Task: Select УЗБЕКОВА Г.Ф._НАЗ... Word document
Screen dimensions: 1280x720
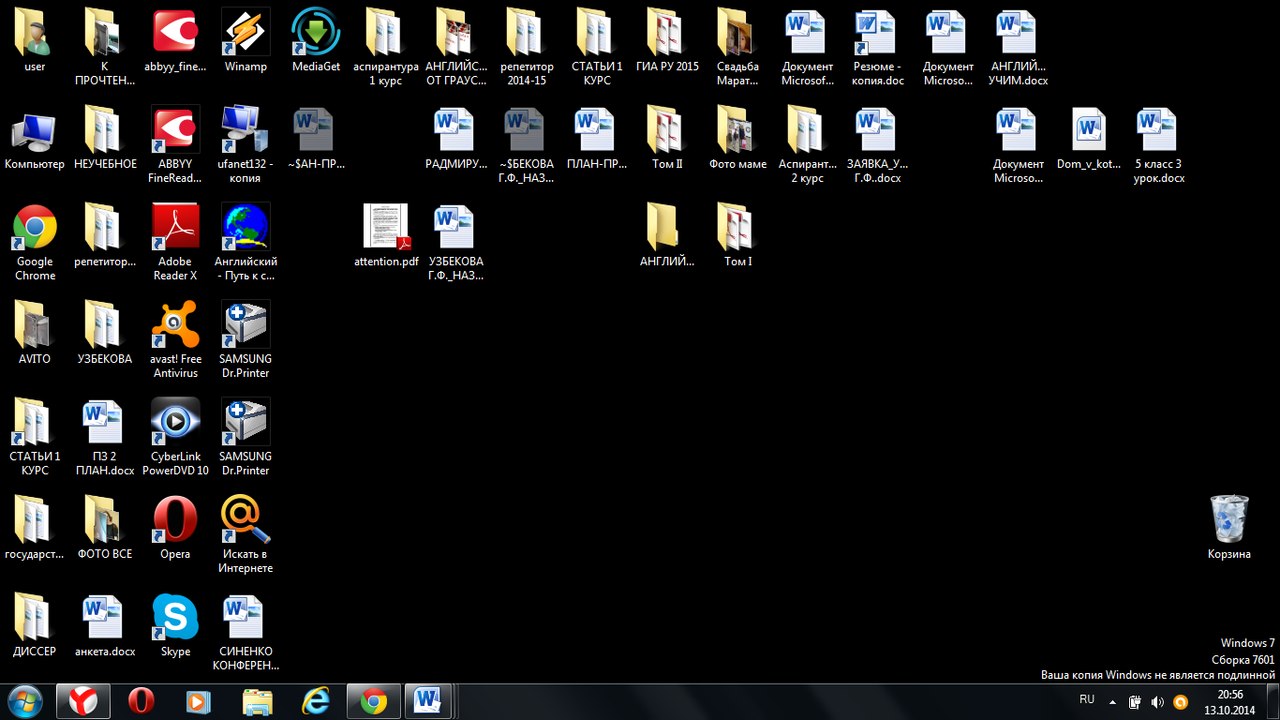Action: pyautogui.click(x=456, y=241)
